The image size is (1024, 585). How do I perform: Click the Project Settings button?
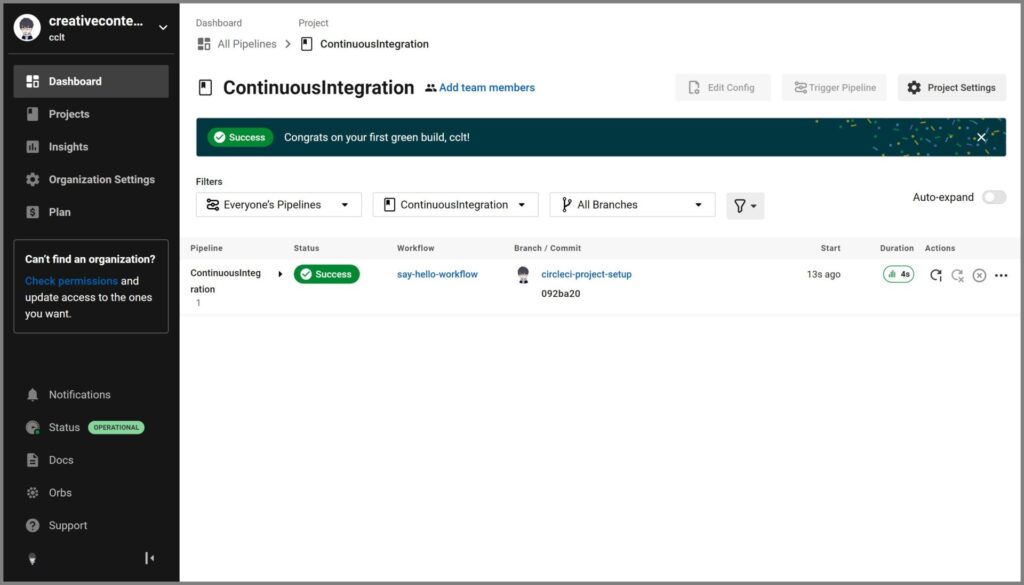(x=951, y=88)
